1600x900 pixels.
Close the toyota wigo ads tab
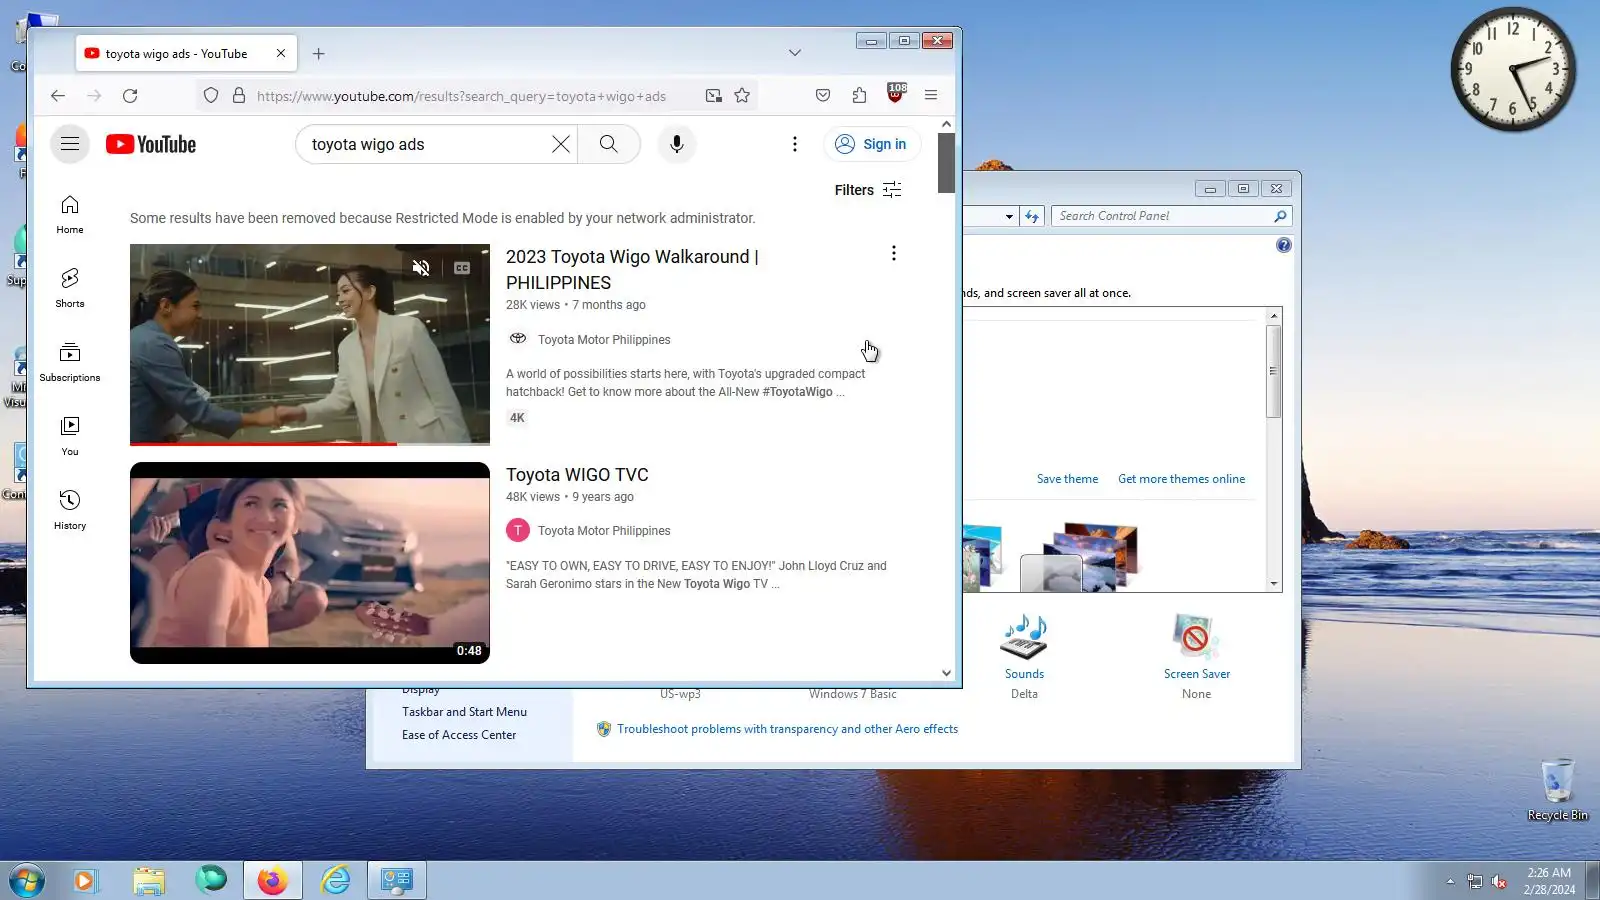point(281,54)
